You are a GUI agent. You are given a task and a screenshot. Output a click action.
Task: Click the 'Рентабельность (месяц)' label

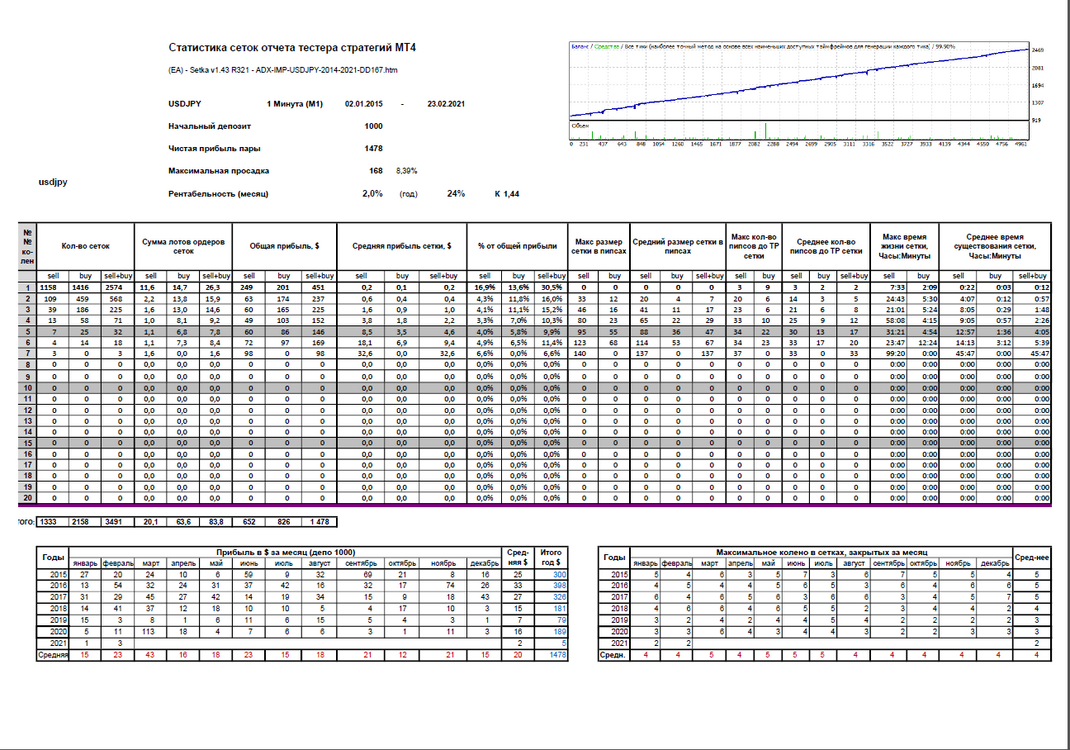[218, 194]
